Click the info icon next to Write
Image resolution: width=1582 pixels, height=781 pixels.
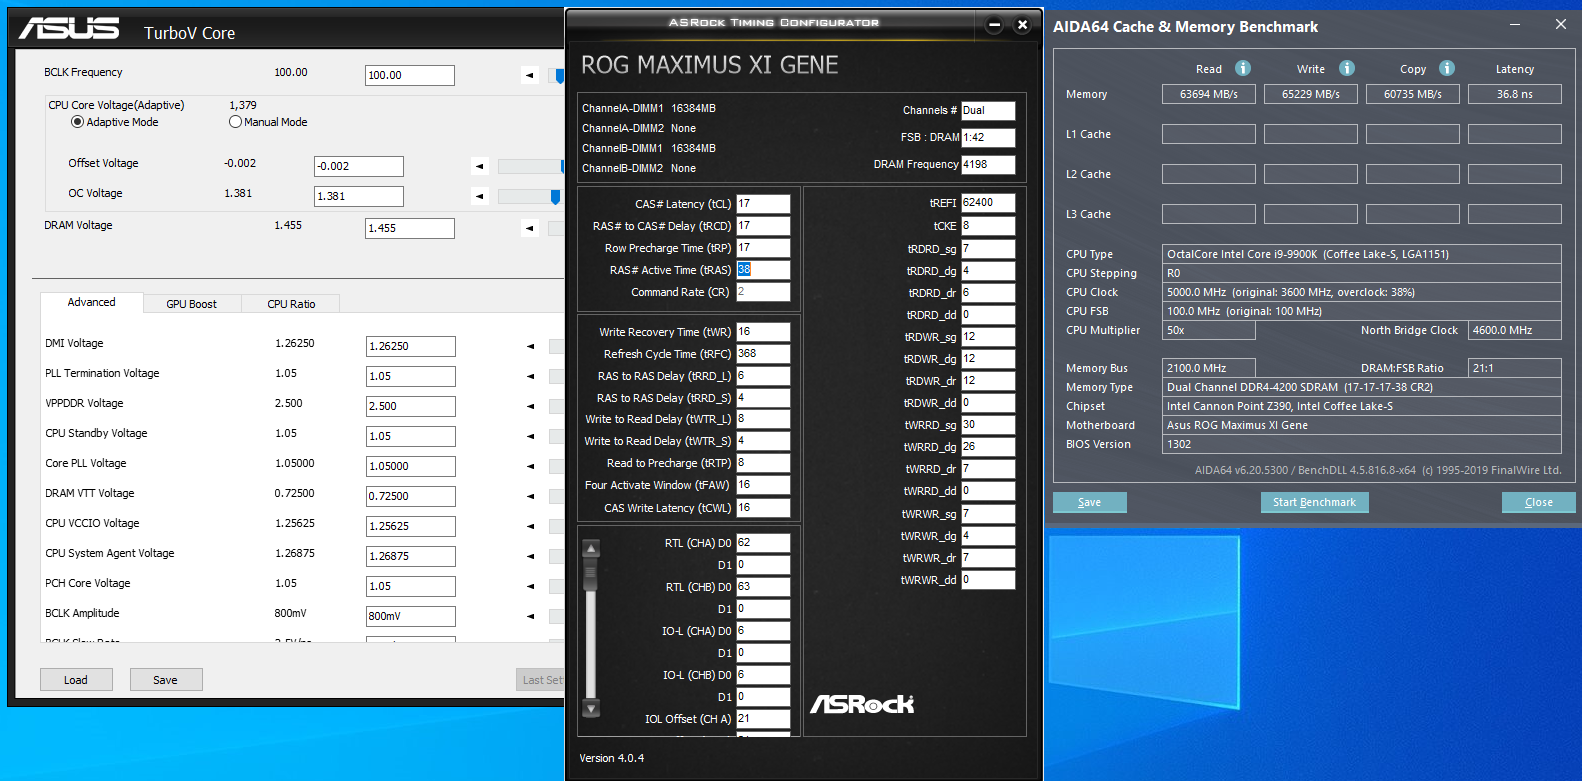pyautogui.click(x=1347, y=68)
